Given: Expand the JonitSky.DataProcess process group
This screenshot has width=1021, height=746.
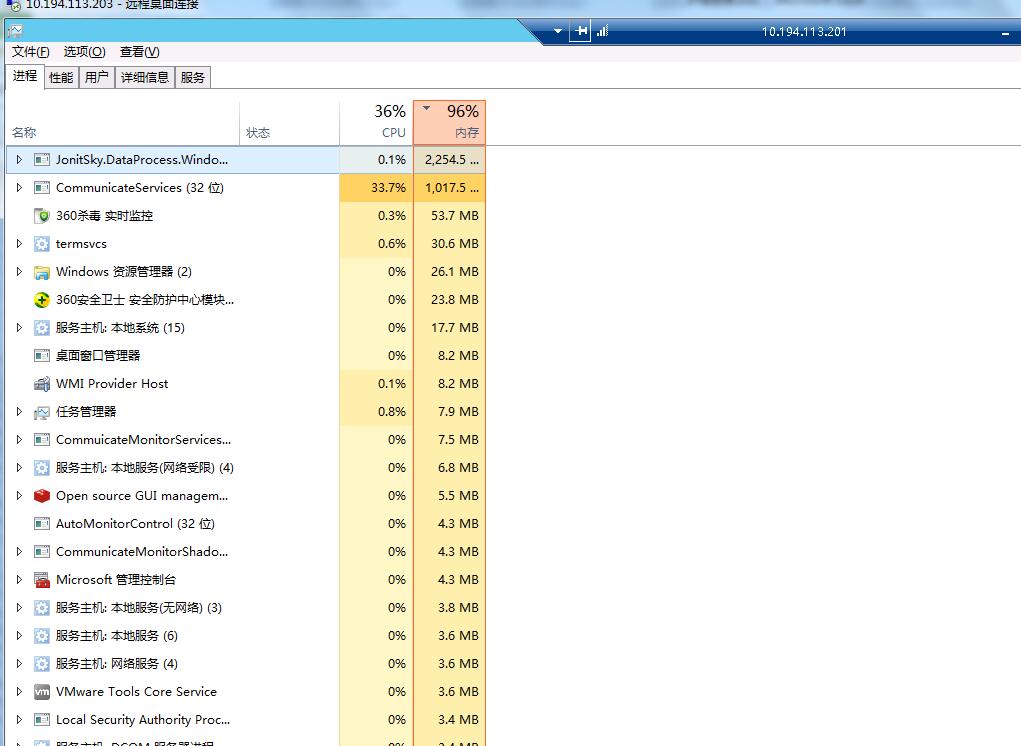Looking at the screenshot, I should (x=19, y=159).
